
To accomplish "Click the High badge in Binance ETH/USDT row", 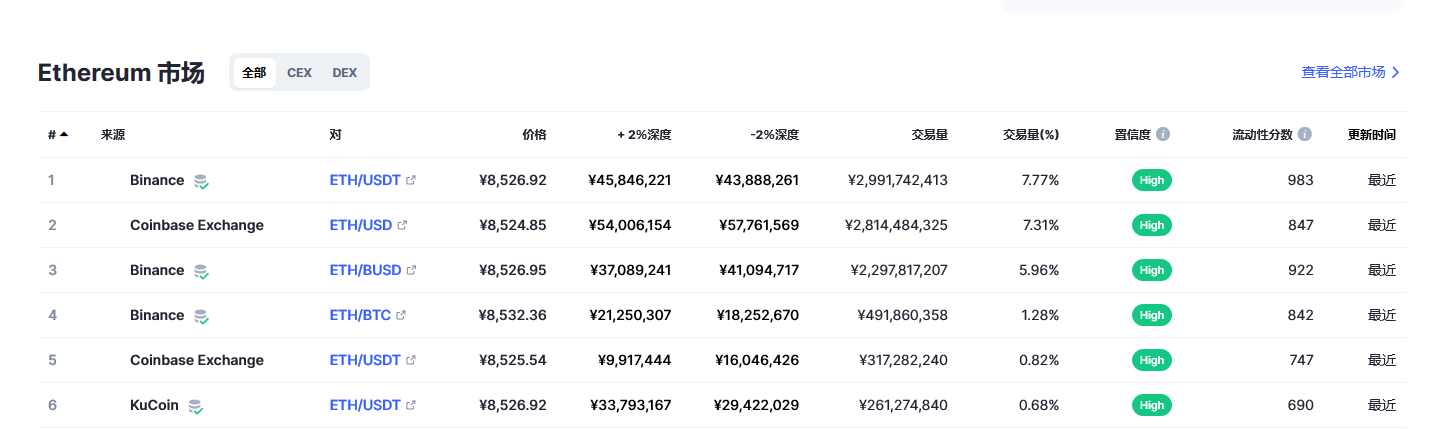I will (x=1152, y=180).
